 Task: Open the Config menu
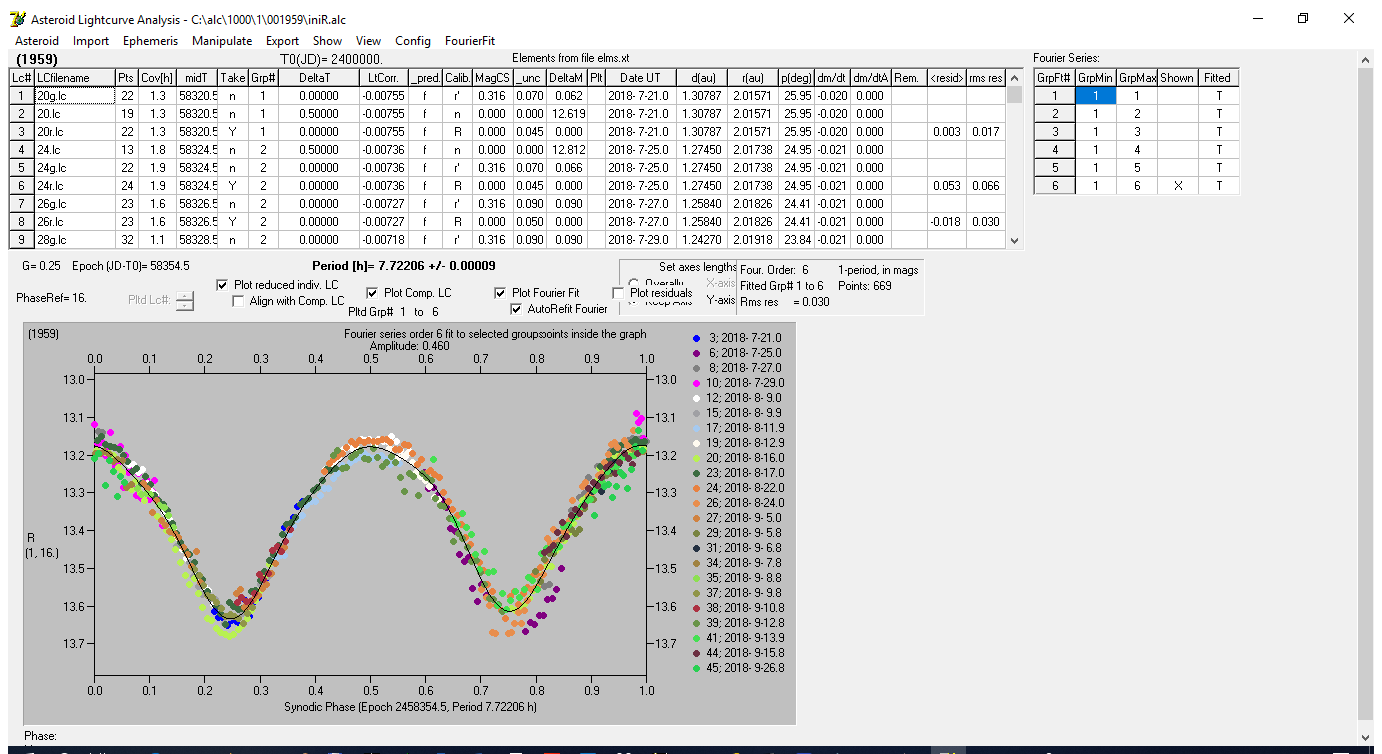point(413,41)
